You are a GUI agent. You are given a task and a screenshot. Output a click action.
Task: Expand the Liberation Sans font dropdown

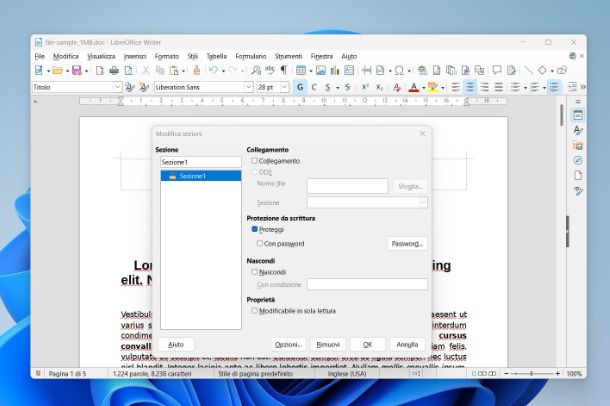[248, 87]
